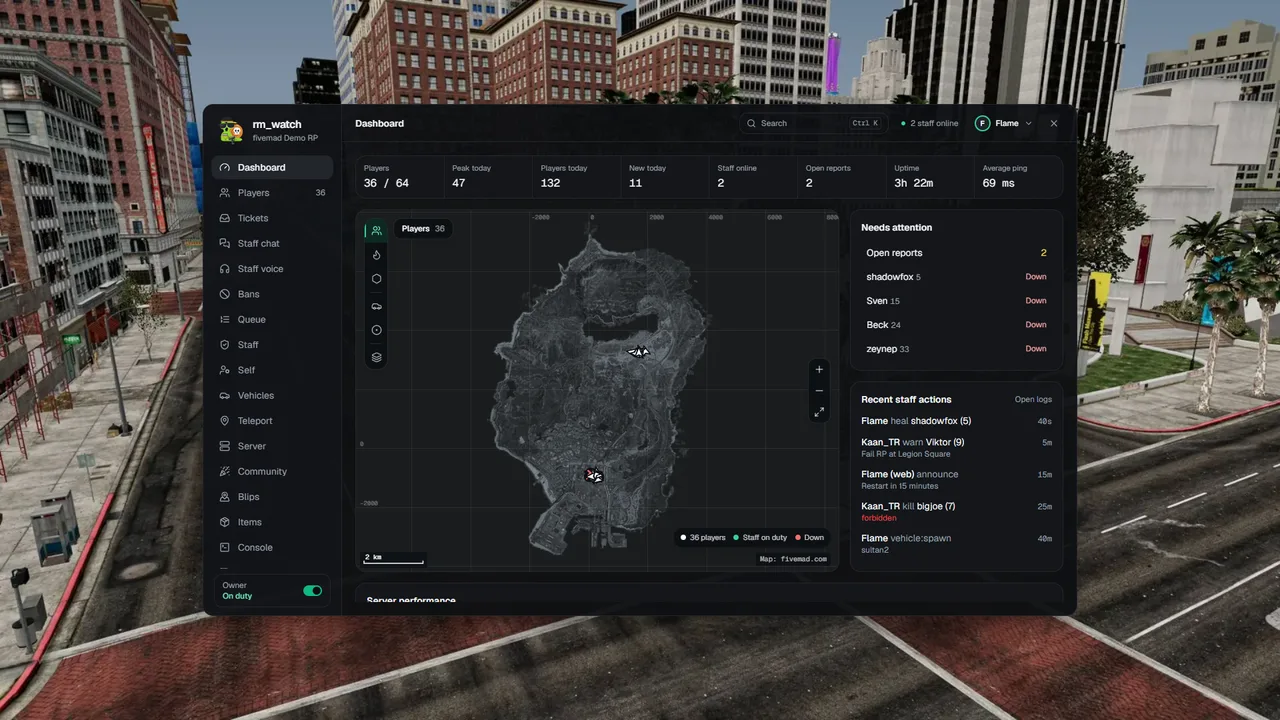Open the Queue page
This screenshot has width=1280, height=720.
click(273, 320)
